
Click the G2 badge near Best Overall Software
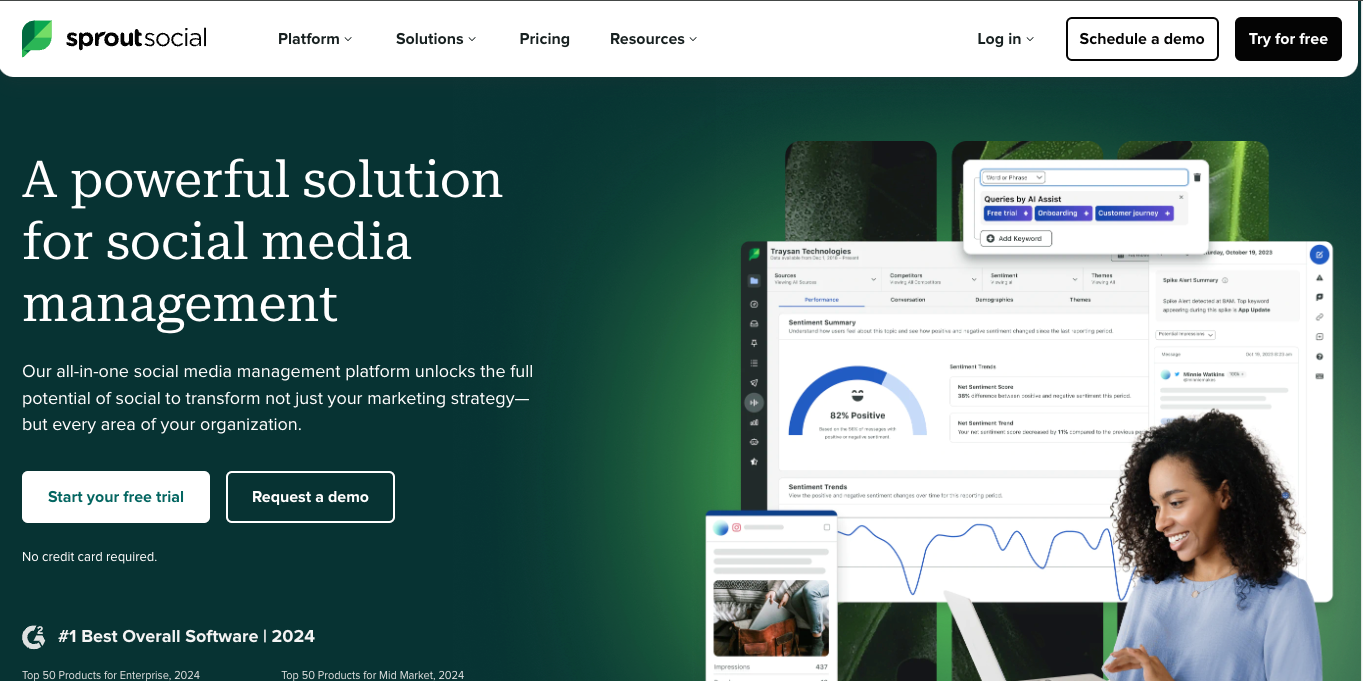pos(33,636)
